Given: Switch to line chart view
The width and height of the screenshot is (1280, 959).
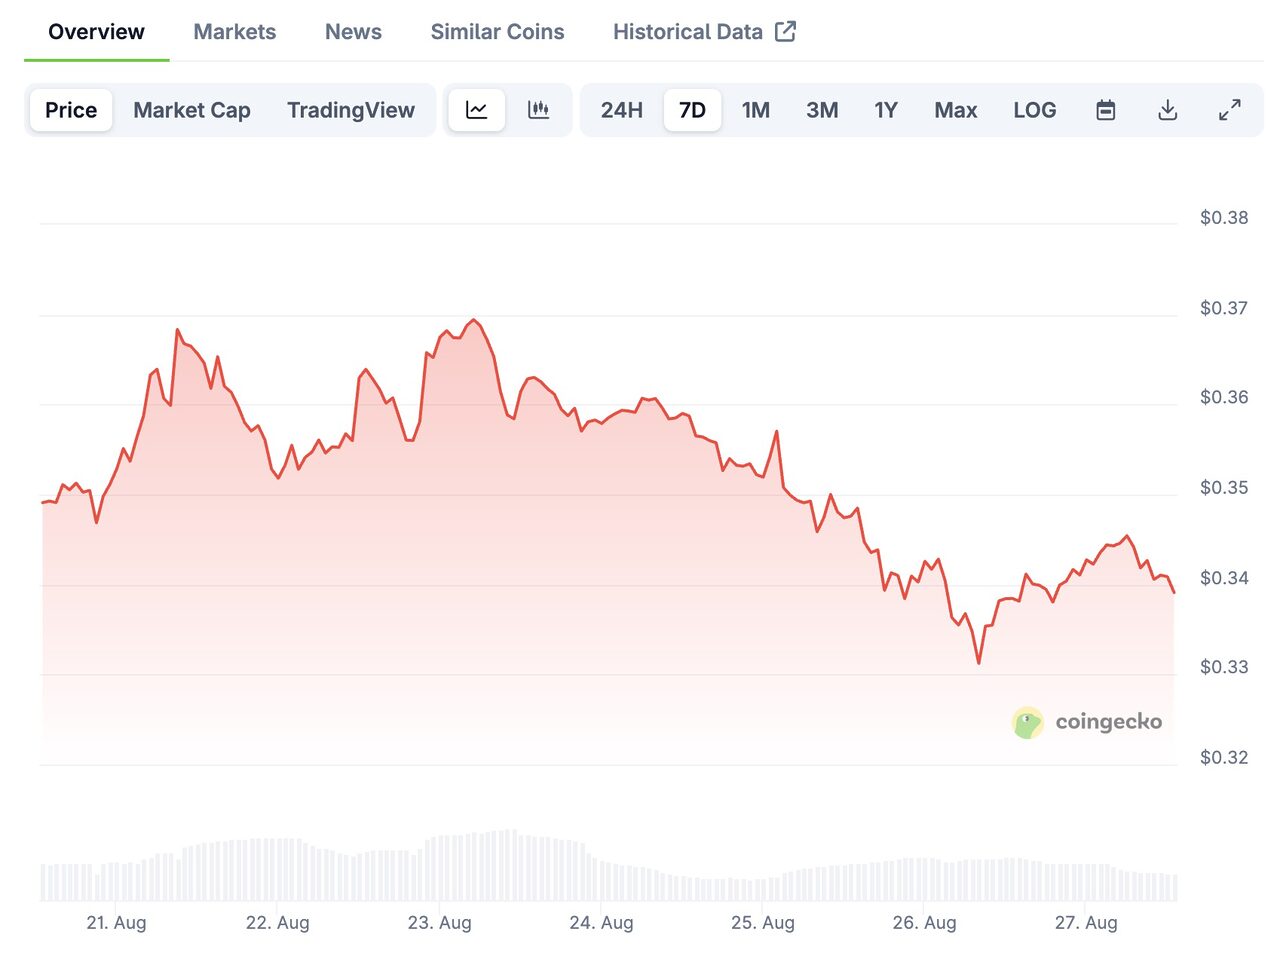Looking at the screenshot, I should [x=476, y=110].
